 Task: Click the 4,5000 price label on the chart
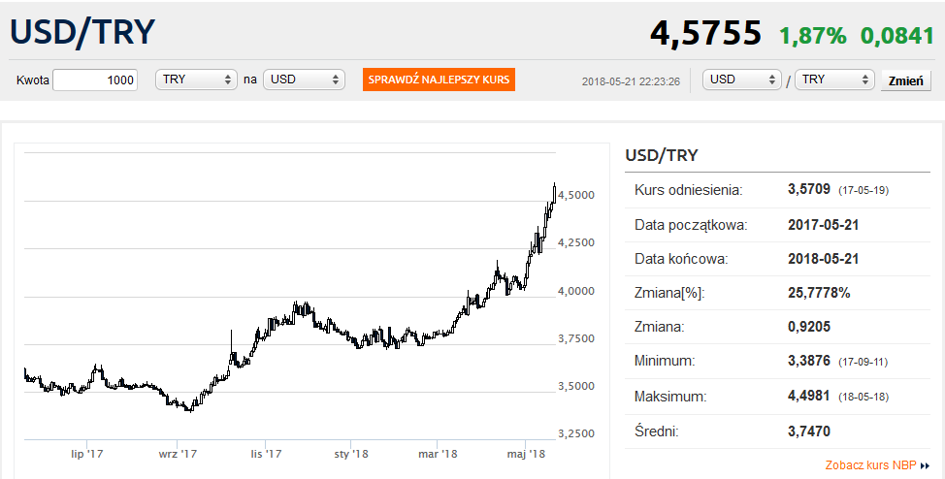[579, 195]
